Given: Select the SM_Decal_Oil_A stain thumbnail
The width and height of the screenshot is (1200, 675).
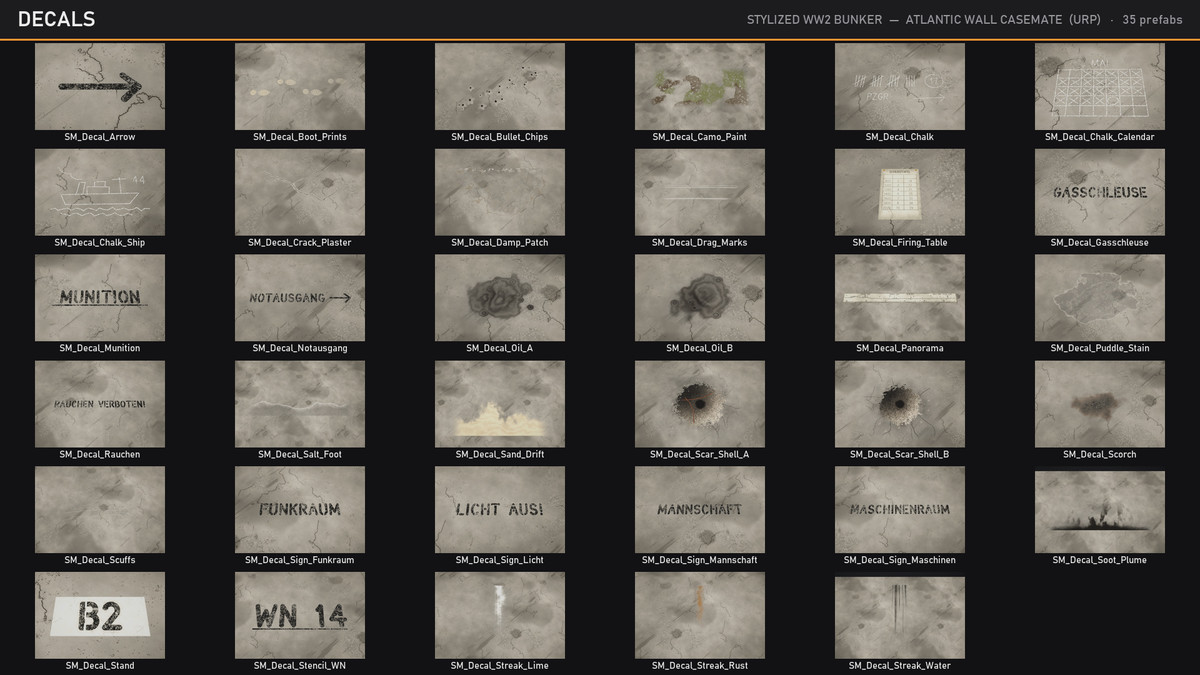Looking at the screenshot, I should (x=500, y=298).
